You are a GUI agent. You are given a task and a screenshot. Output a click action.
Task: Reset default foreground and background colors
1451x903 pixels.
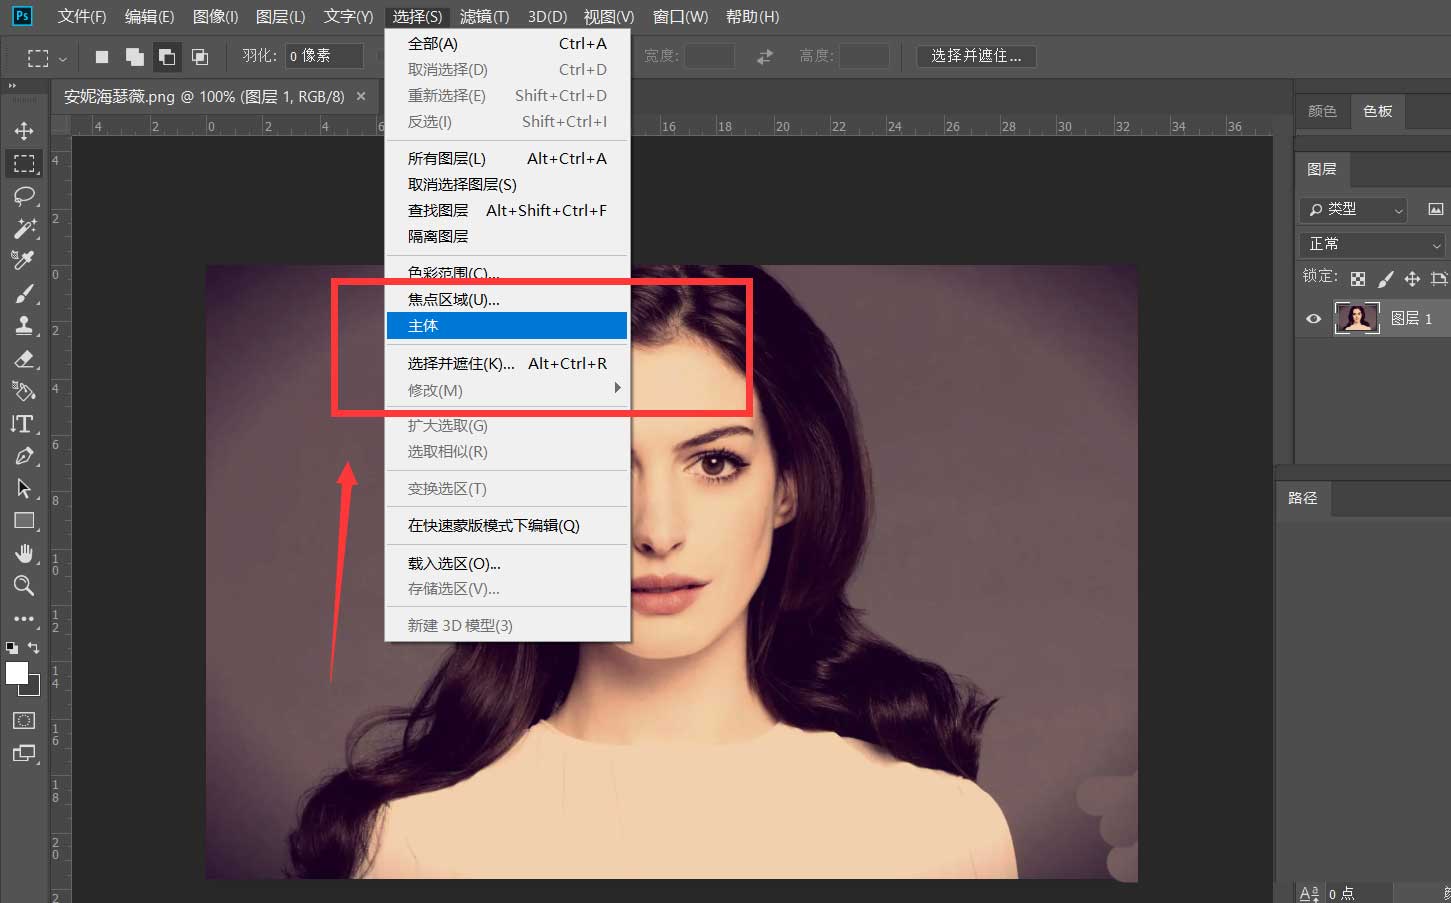[x=12, y=648]
